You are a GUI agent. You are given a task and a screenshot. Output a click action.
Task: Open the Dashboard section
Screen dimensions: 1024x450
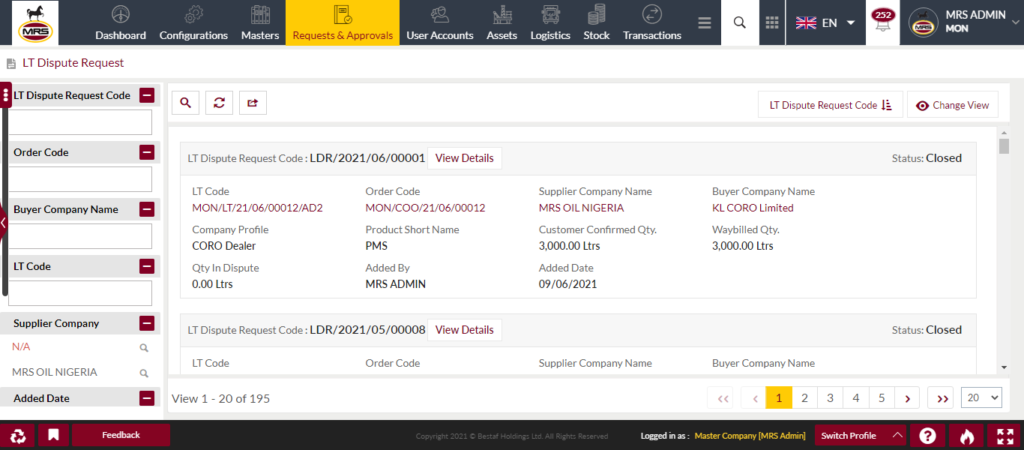point(120,23)
